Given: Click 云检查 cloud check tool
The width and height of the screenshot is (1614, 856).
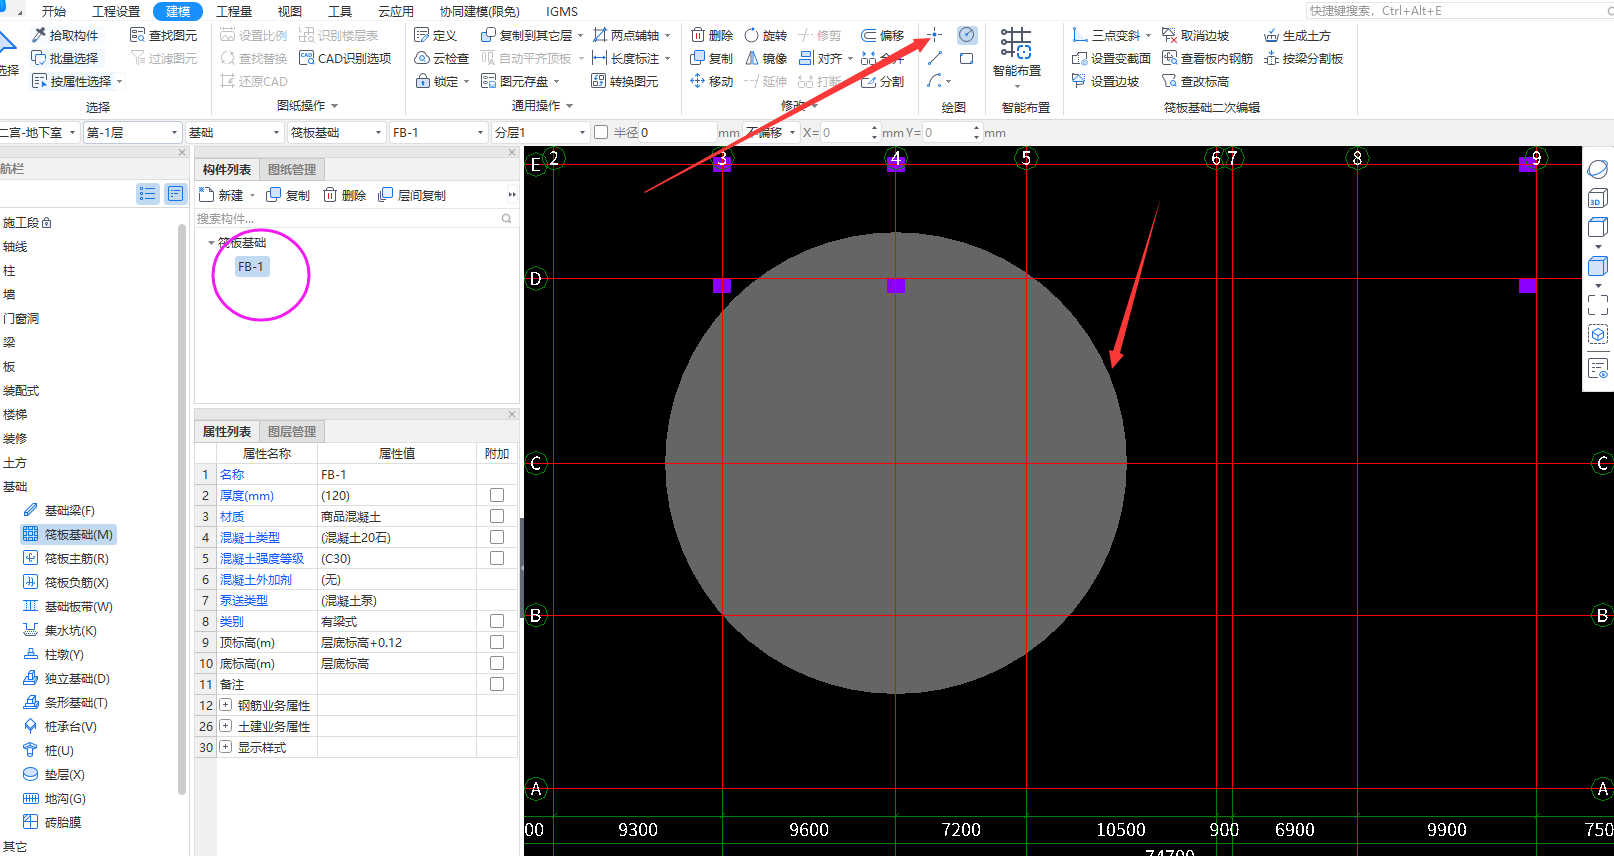Looking at the screenshot, I should [442, 58].
